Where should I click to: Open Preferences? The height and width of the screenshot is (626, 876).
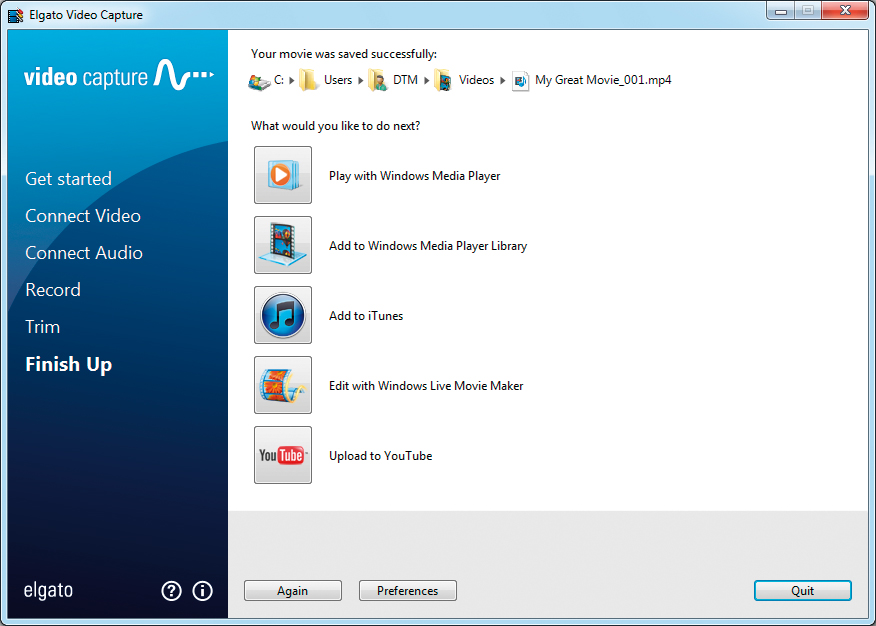tap(407, 591)
